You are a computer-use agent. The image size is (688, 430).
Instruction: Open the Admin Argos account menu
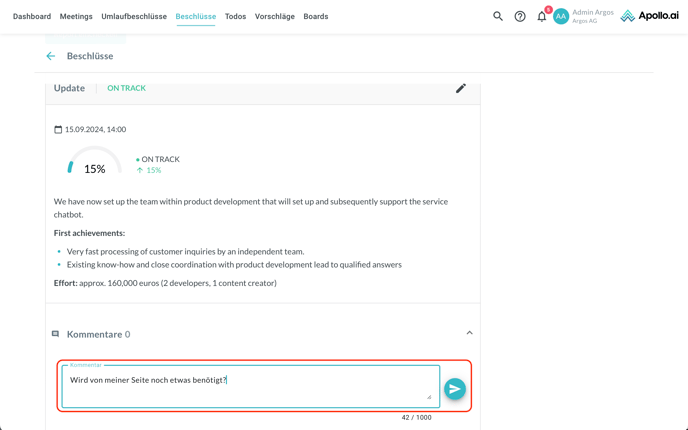[x=593, y=16]
